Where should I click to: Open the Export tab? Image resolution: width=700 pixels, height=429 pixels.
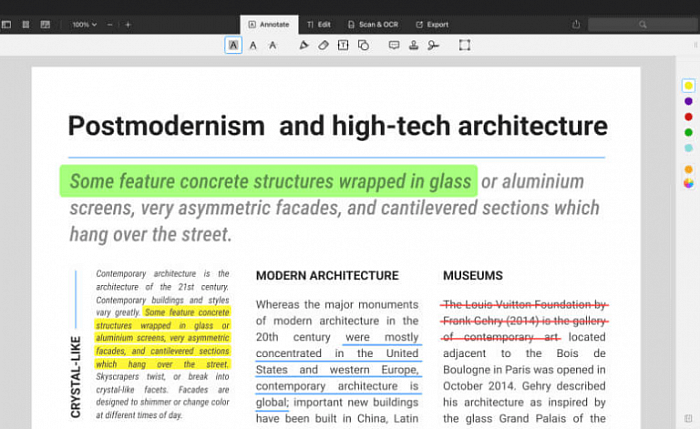432,25
